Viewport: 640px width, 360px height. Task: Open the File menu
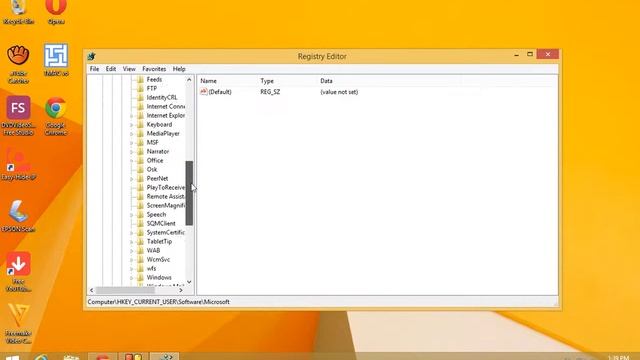(94, 69)
